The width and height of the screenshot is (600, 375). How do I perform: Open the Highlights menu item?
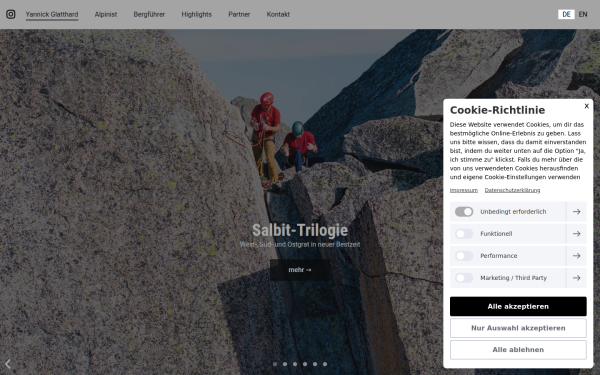click(196, 15)
